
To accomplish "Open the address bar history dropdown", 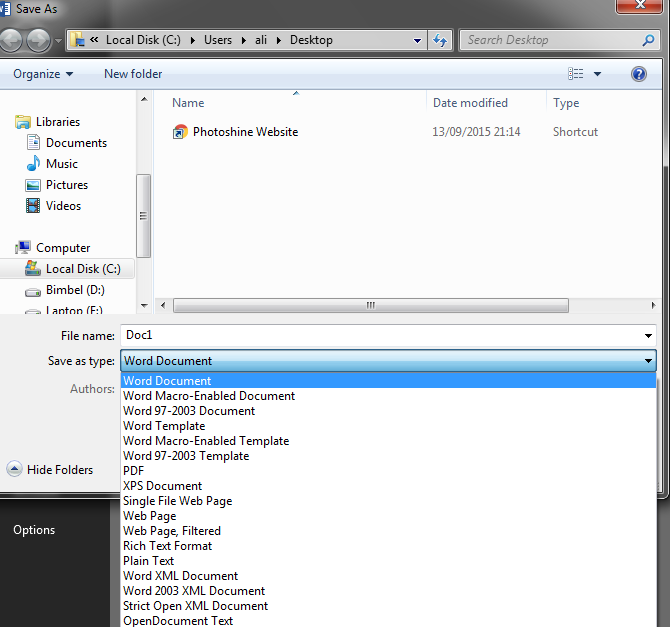I will coord(417,41).
